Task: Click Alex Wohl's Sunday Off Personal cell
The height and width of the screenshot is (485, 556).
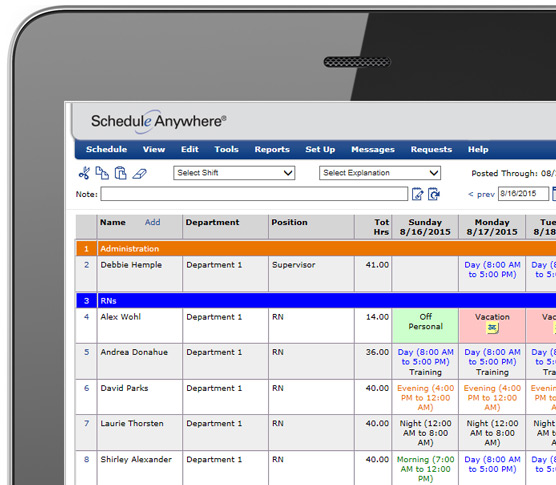Action: click(425, 325)
